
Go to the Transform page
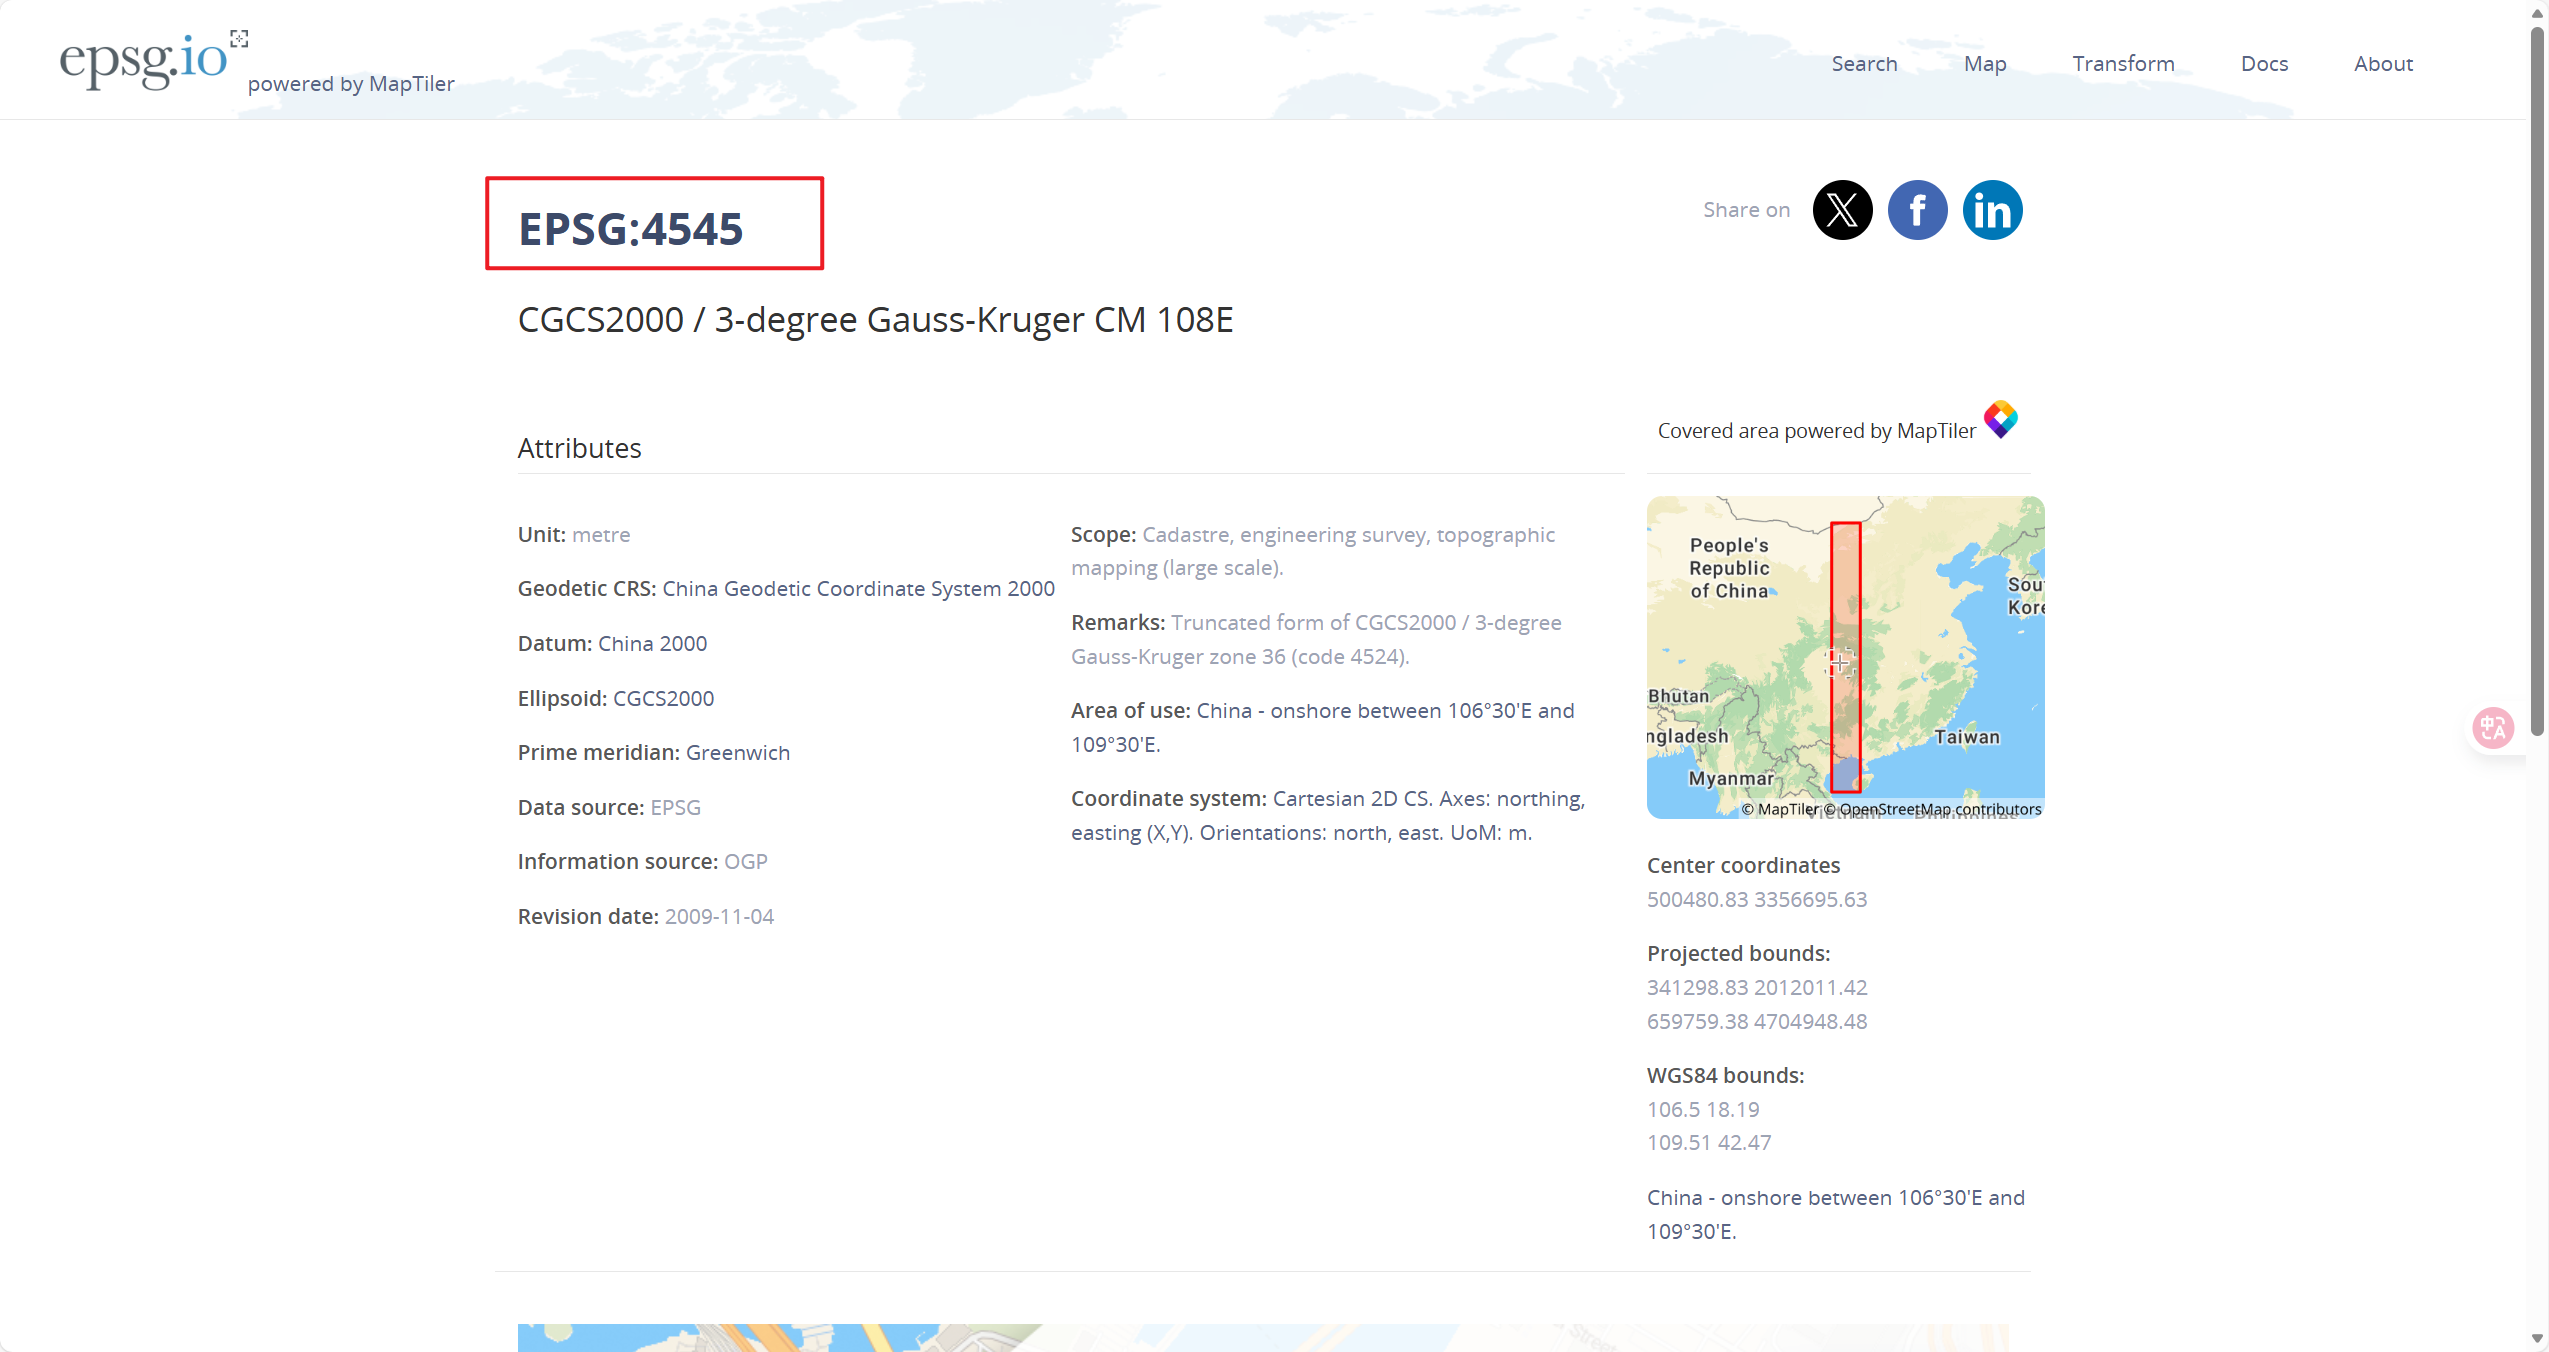(2123, 64)
